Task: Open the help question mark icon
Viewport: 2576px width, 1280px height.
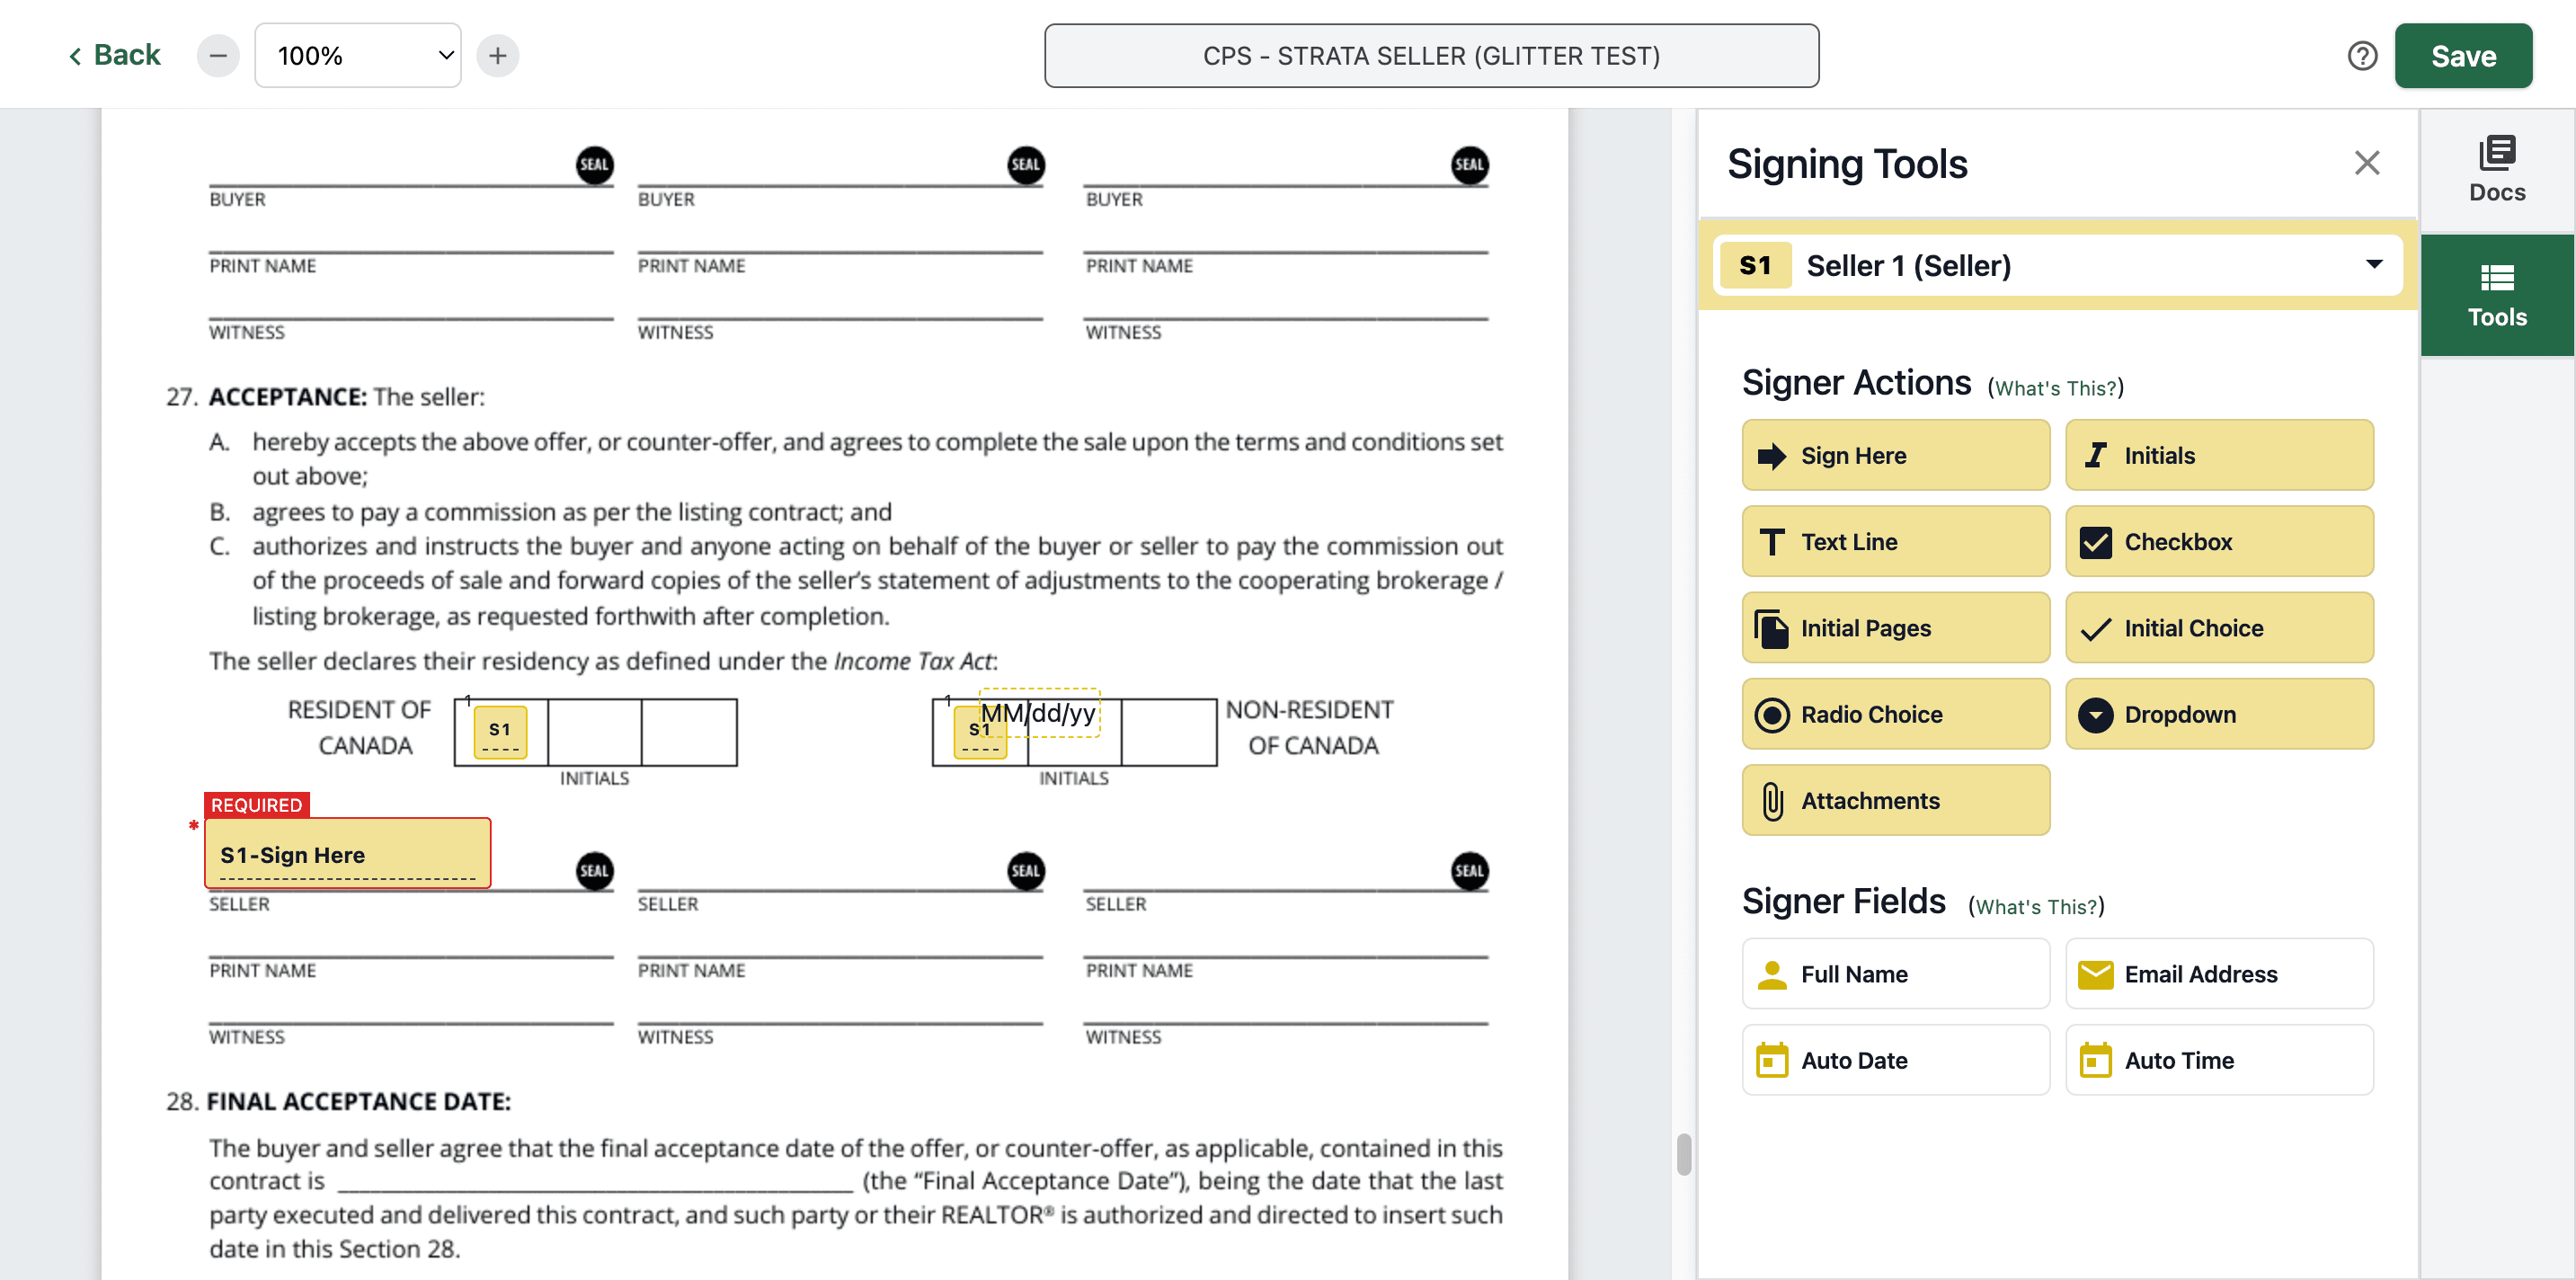Action: point(2362,56)
